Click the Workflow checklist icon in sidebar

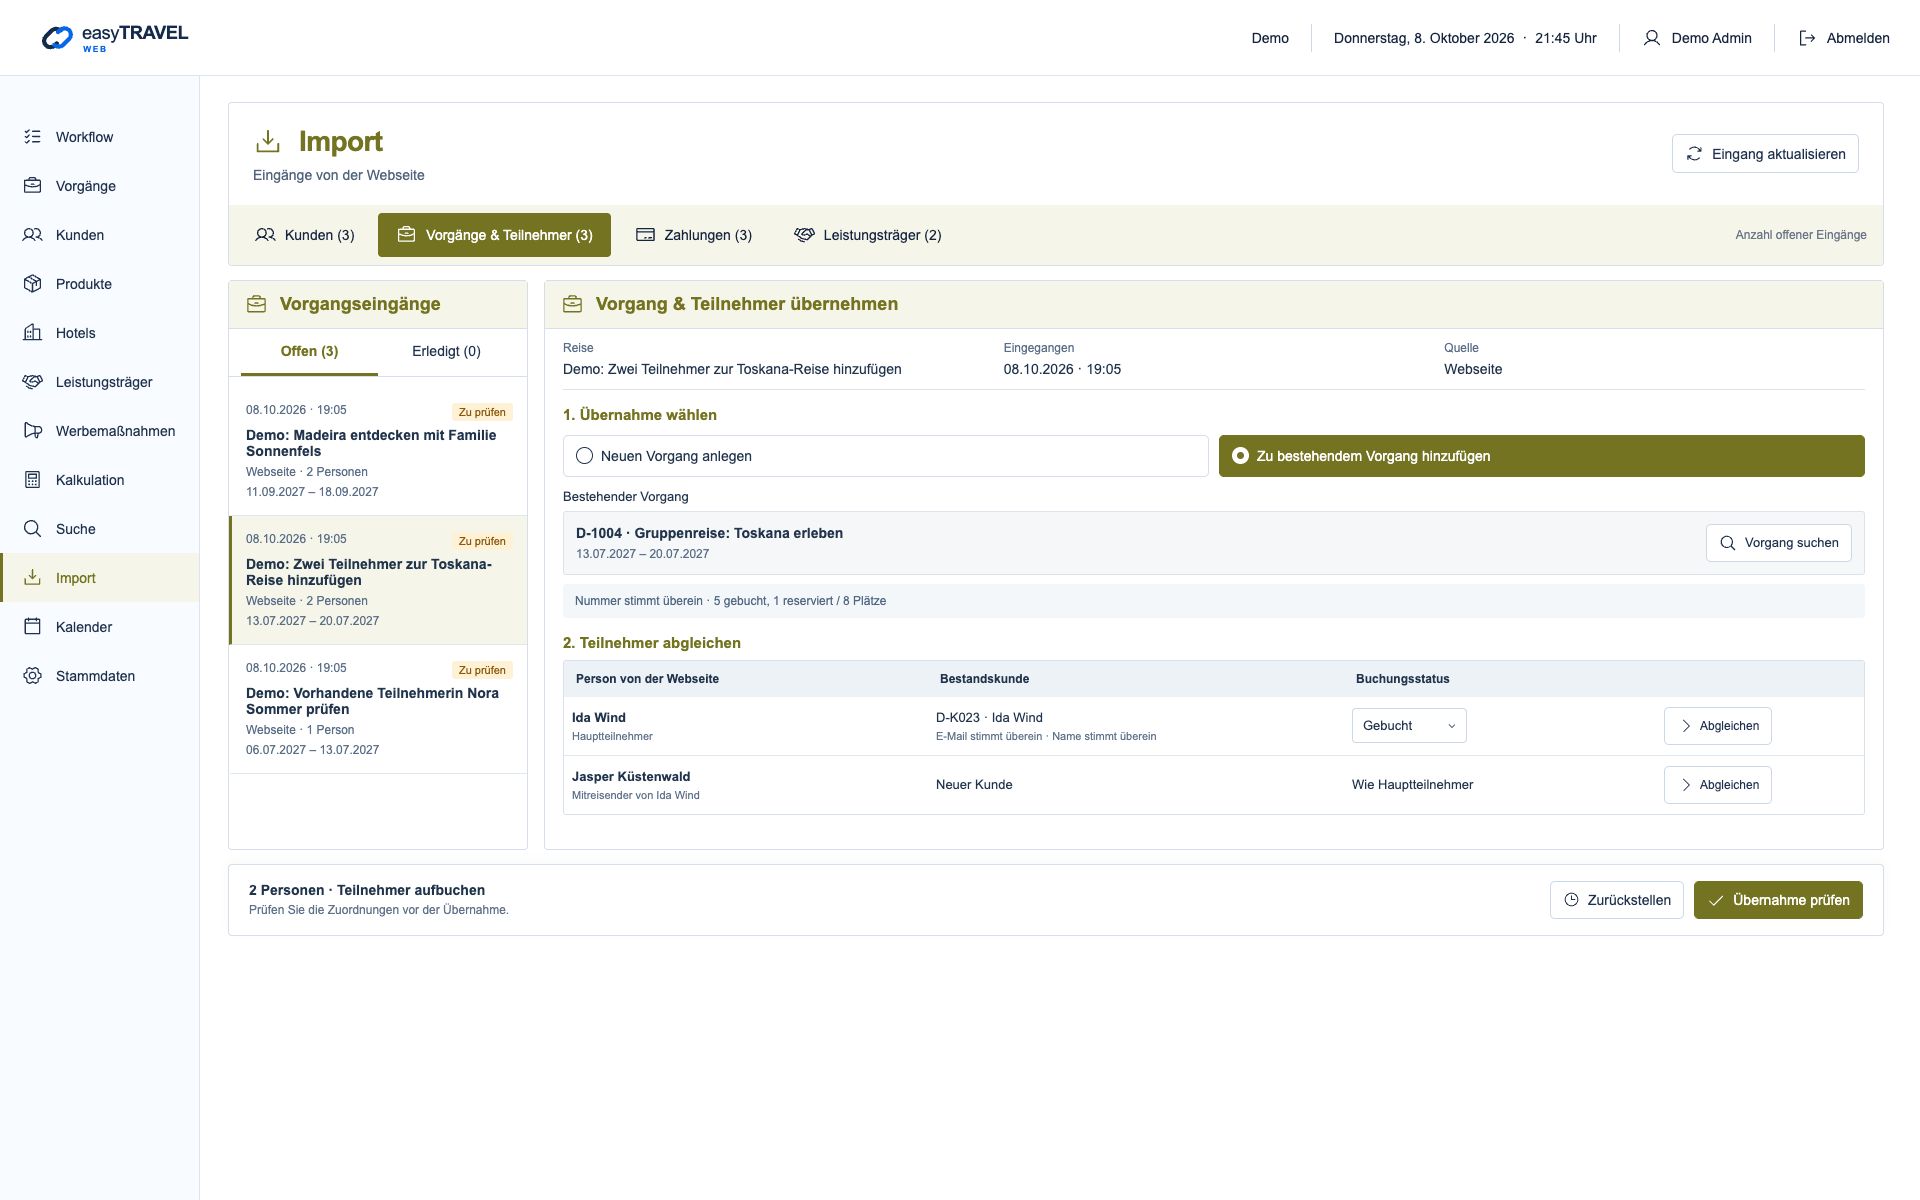[32, 137]
